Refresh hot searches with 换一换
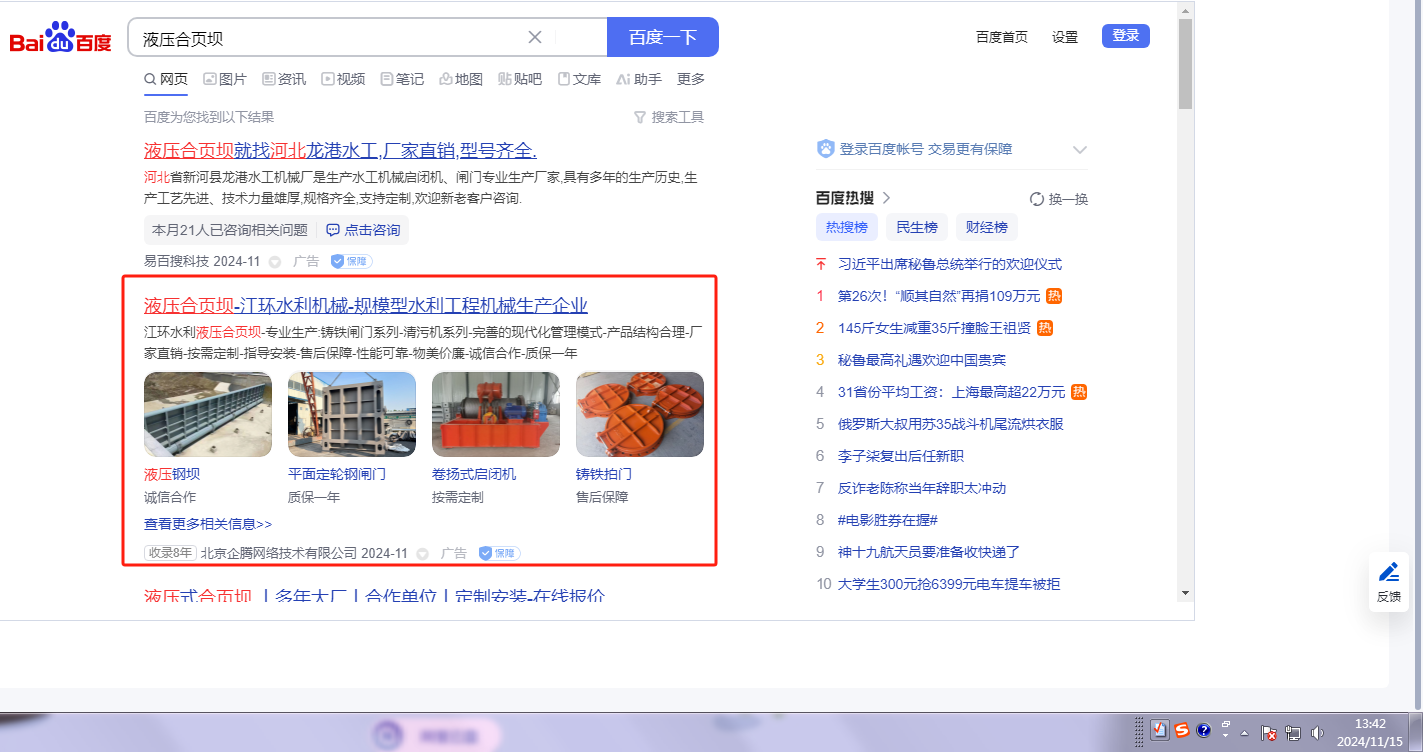 coord(1059,199)
